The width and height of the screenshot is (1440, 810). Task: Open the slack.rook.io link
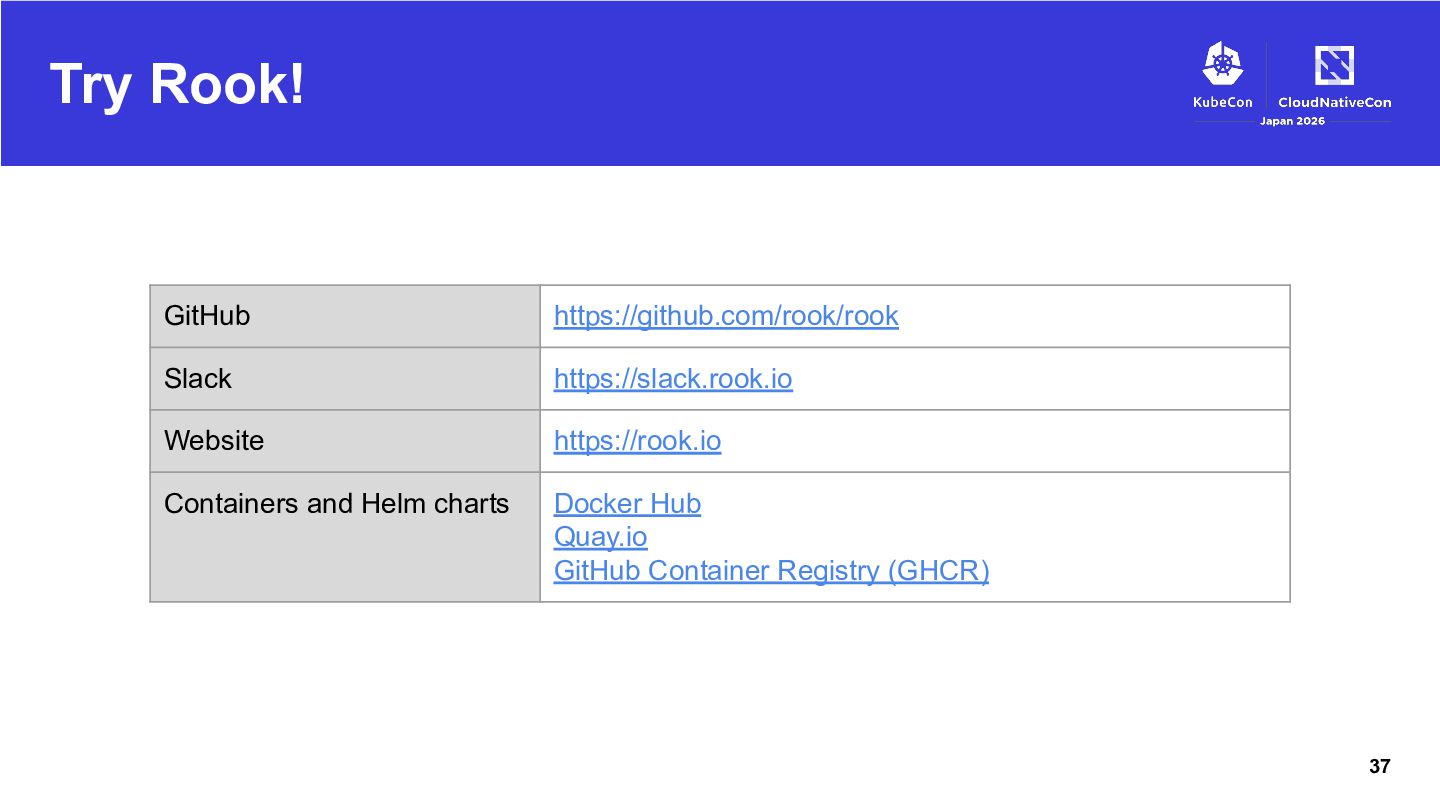[x=673, y=379]
